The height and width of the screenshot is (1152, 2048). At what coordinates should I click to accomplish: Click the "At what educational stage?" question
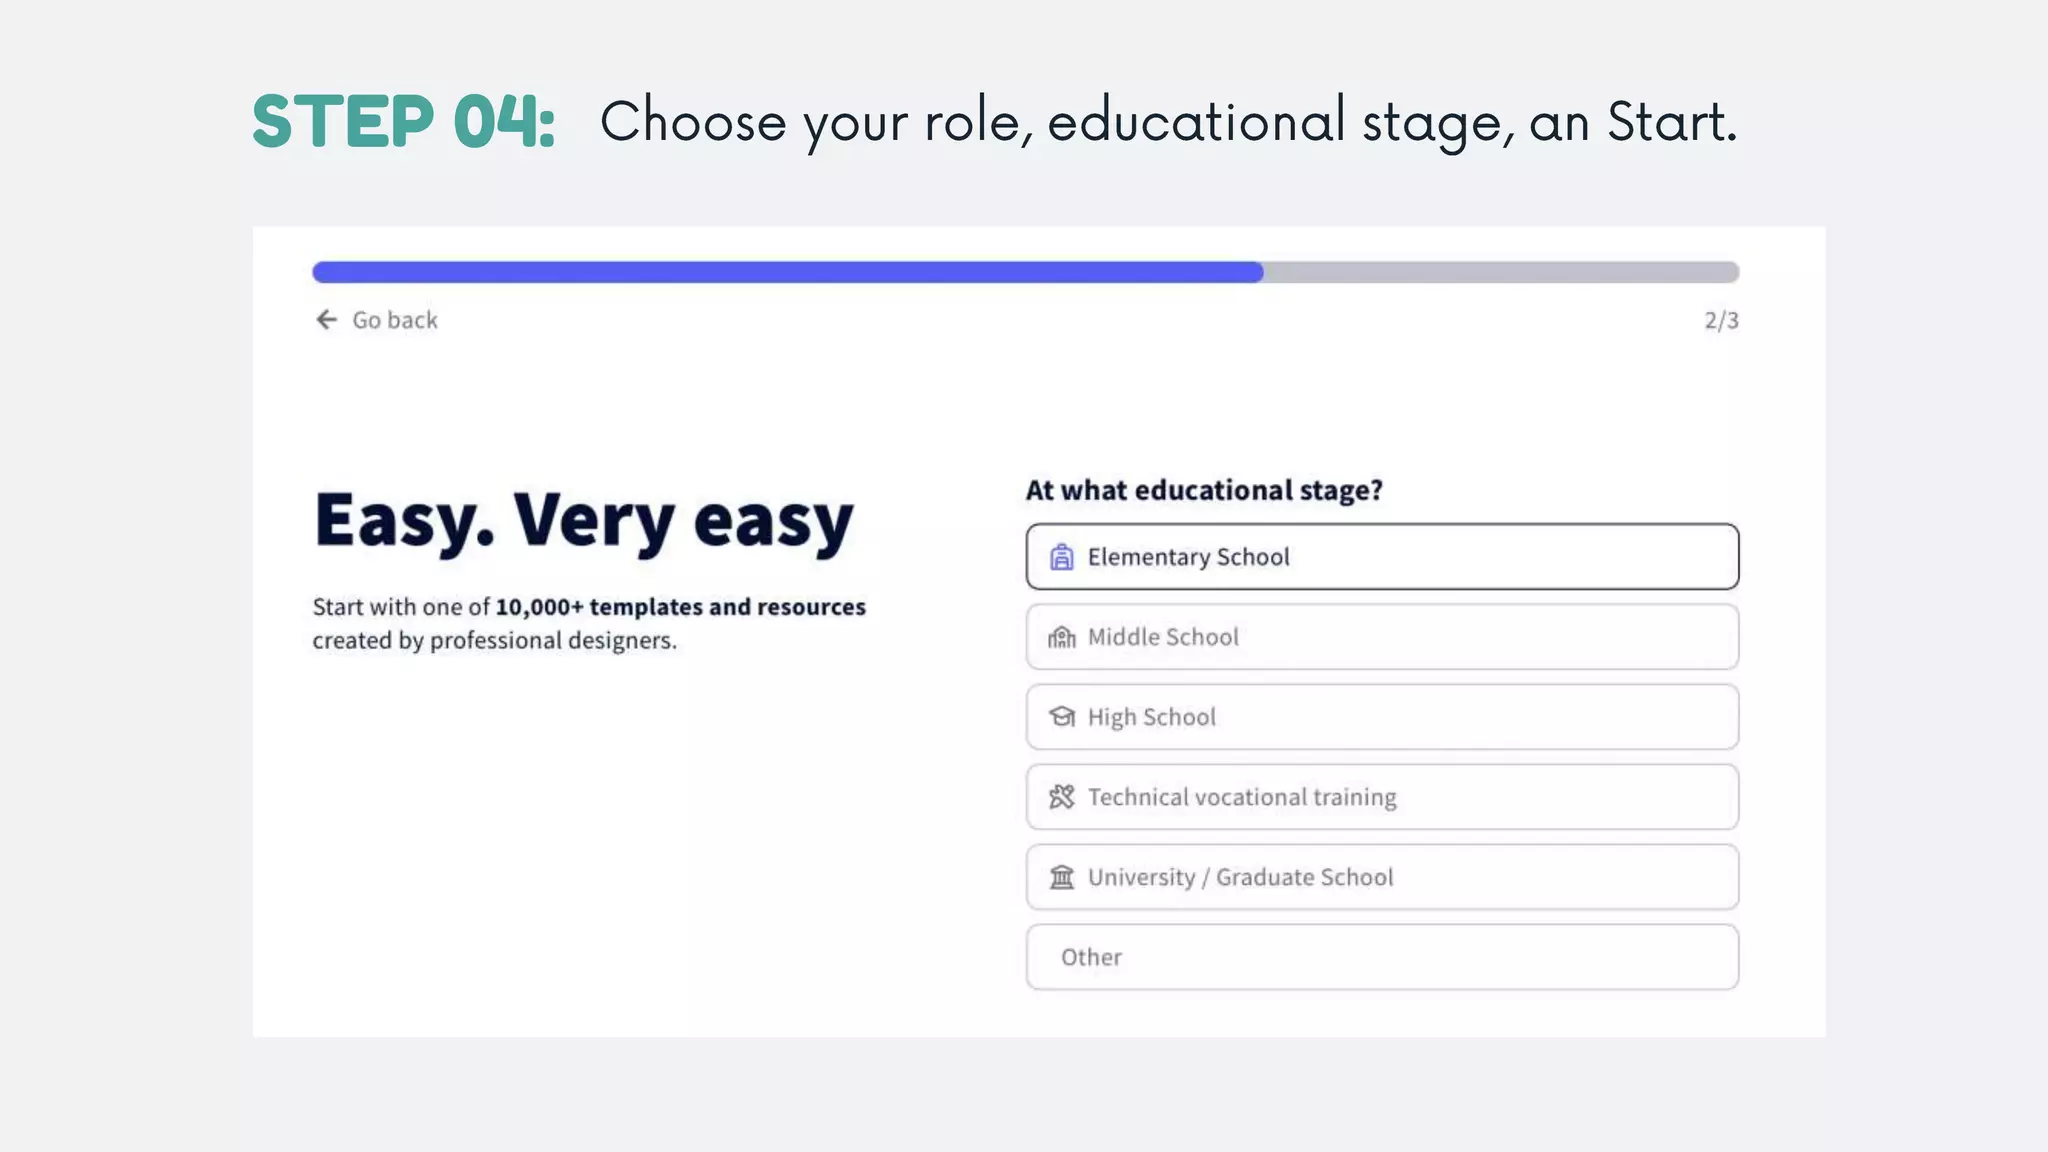[1204, 490]
